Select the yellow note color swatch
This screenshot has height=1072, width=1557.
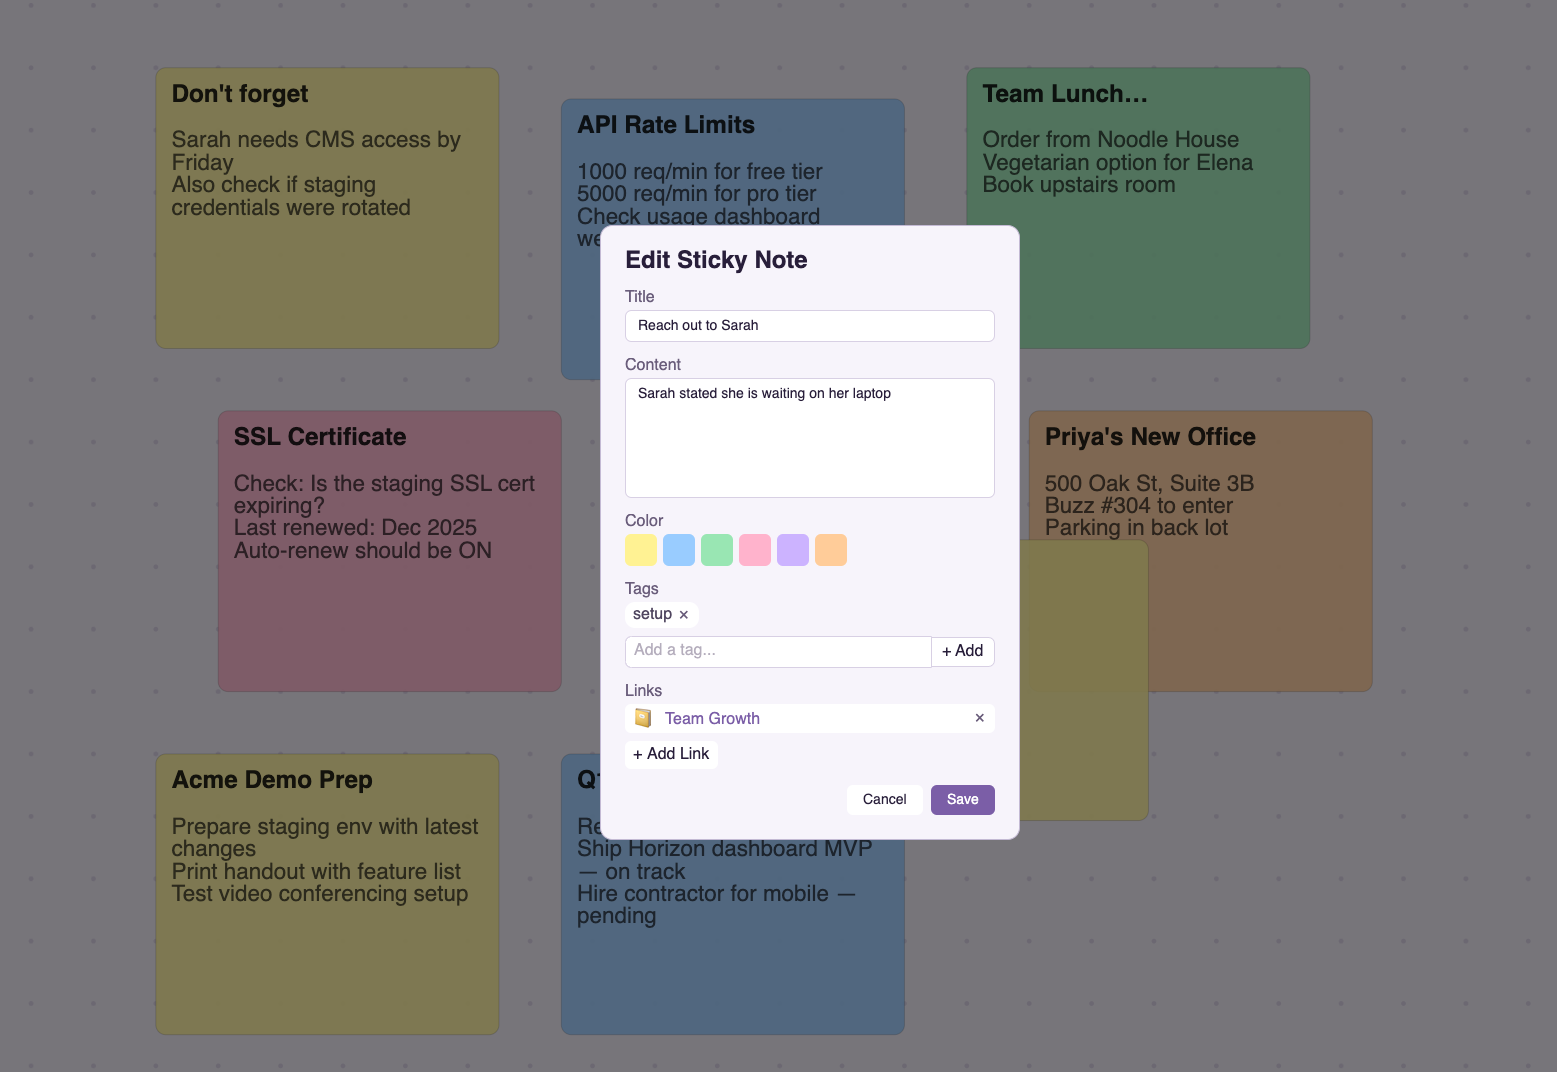[x=641, y=549]
